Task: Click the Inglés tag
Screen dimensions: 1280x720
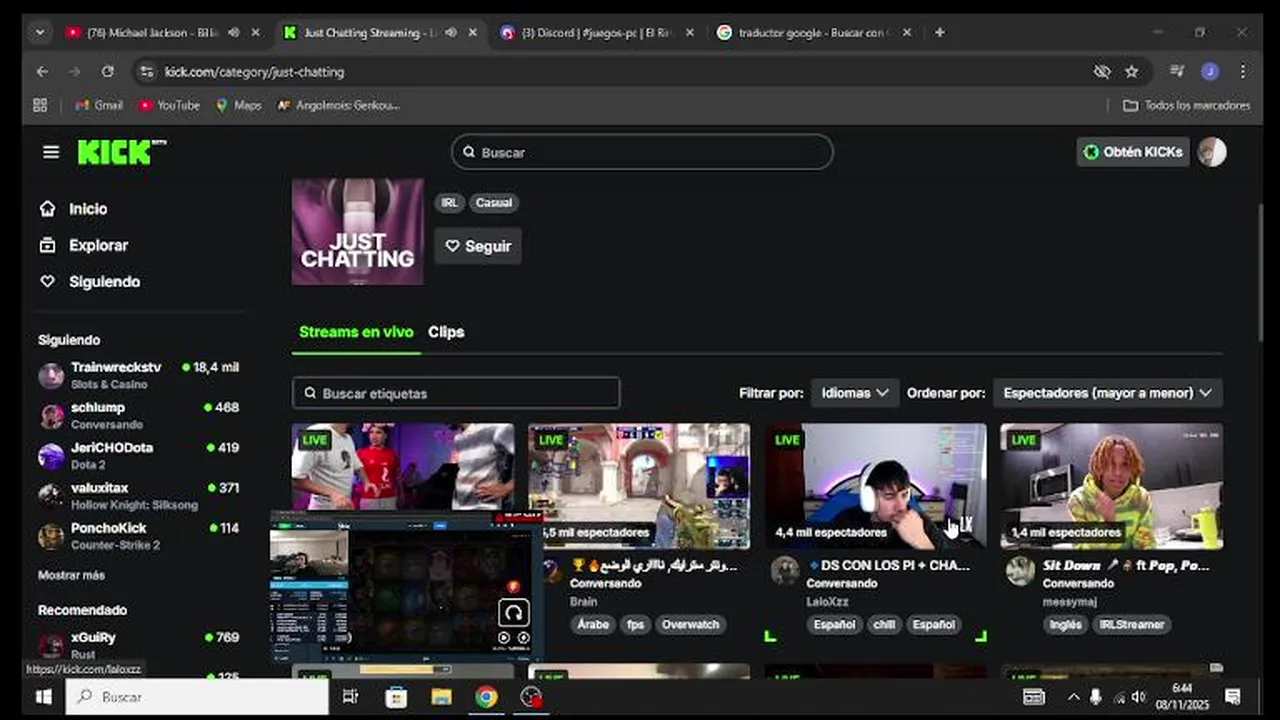Action: 1065,624
